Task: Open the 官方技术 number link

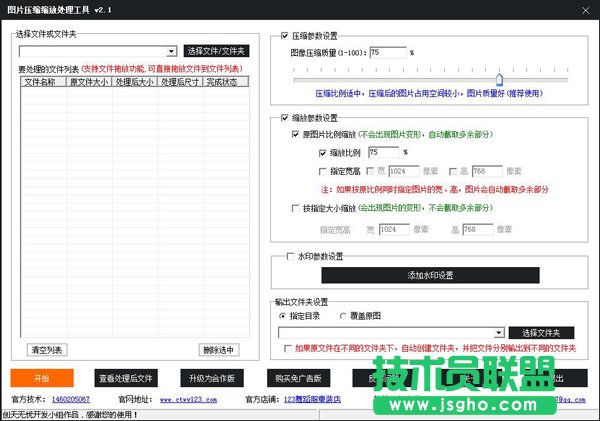Action: pos(71,400)
